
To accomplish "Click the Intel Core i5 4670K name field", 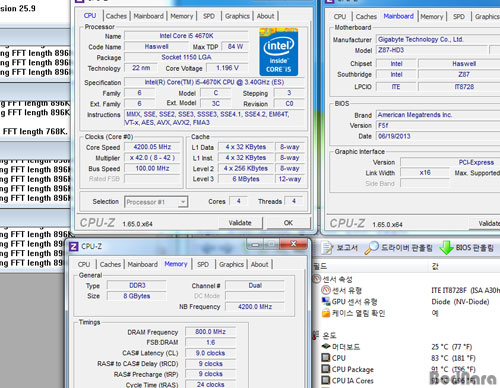I will (186, 36).
